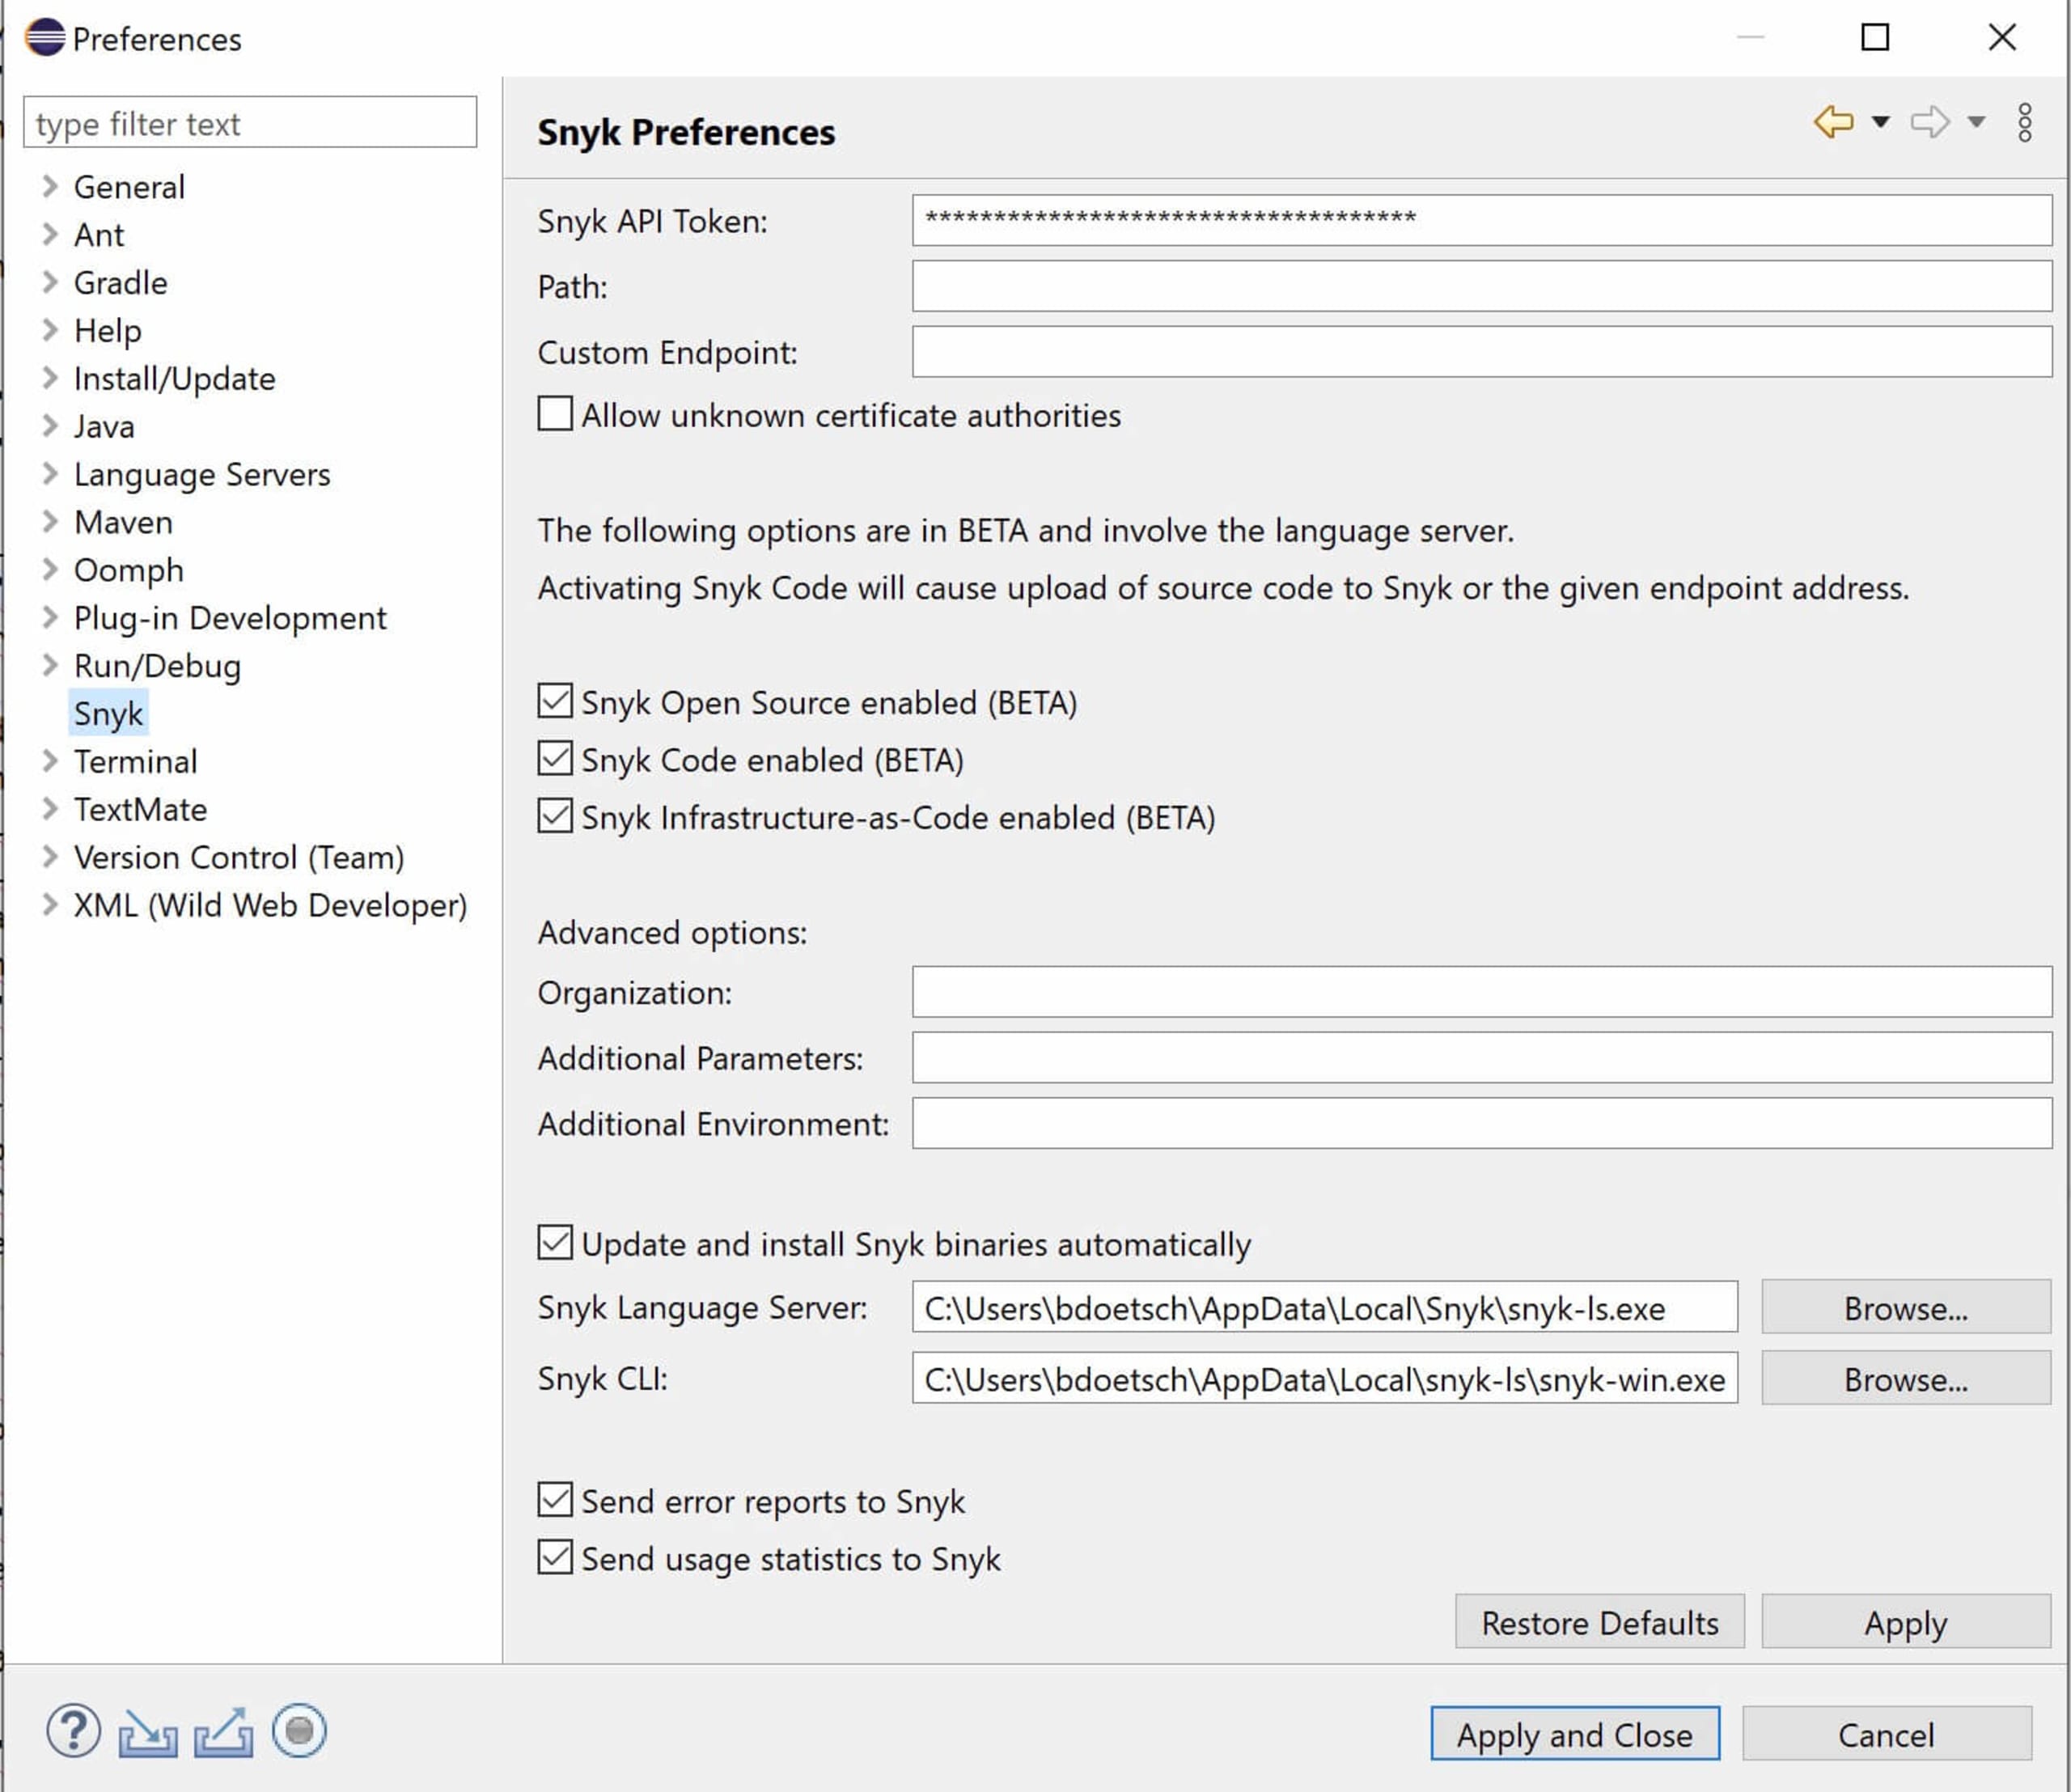Screen dimensions: 2071x1792
Task: Expand the Run/Debug tree node
Action: (x=49, y=665)
